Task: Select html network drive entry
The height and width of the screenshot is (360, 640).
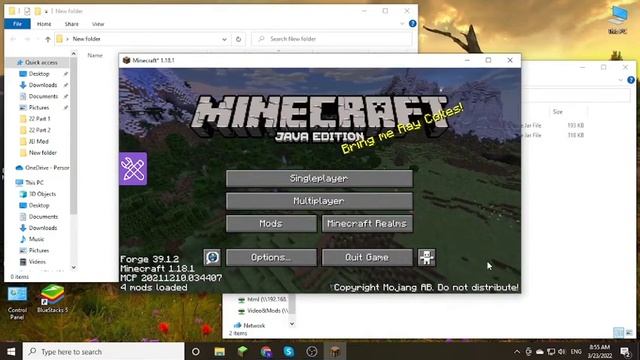Action: 267,299
